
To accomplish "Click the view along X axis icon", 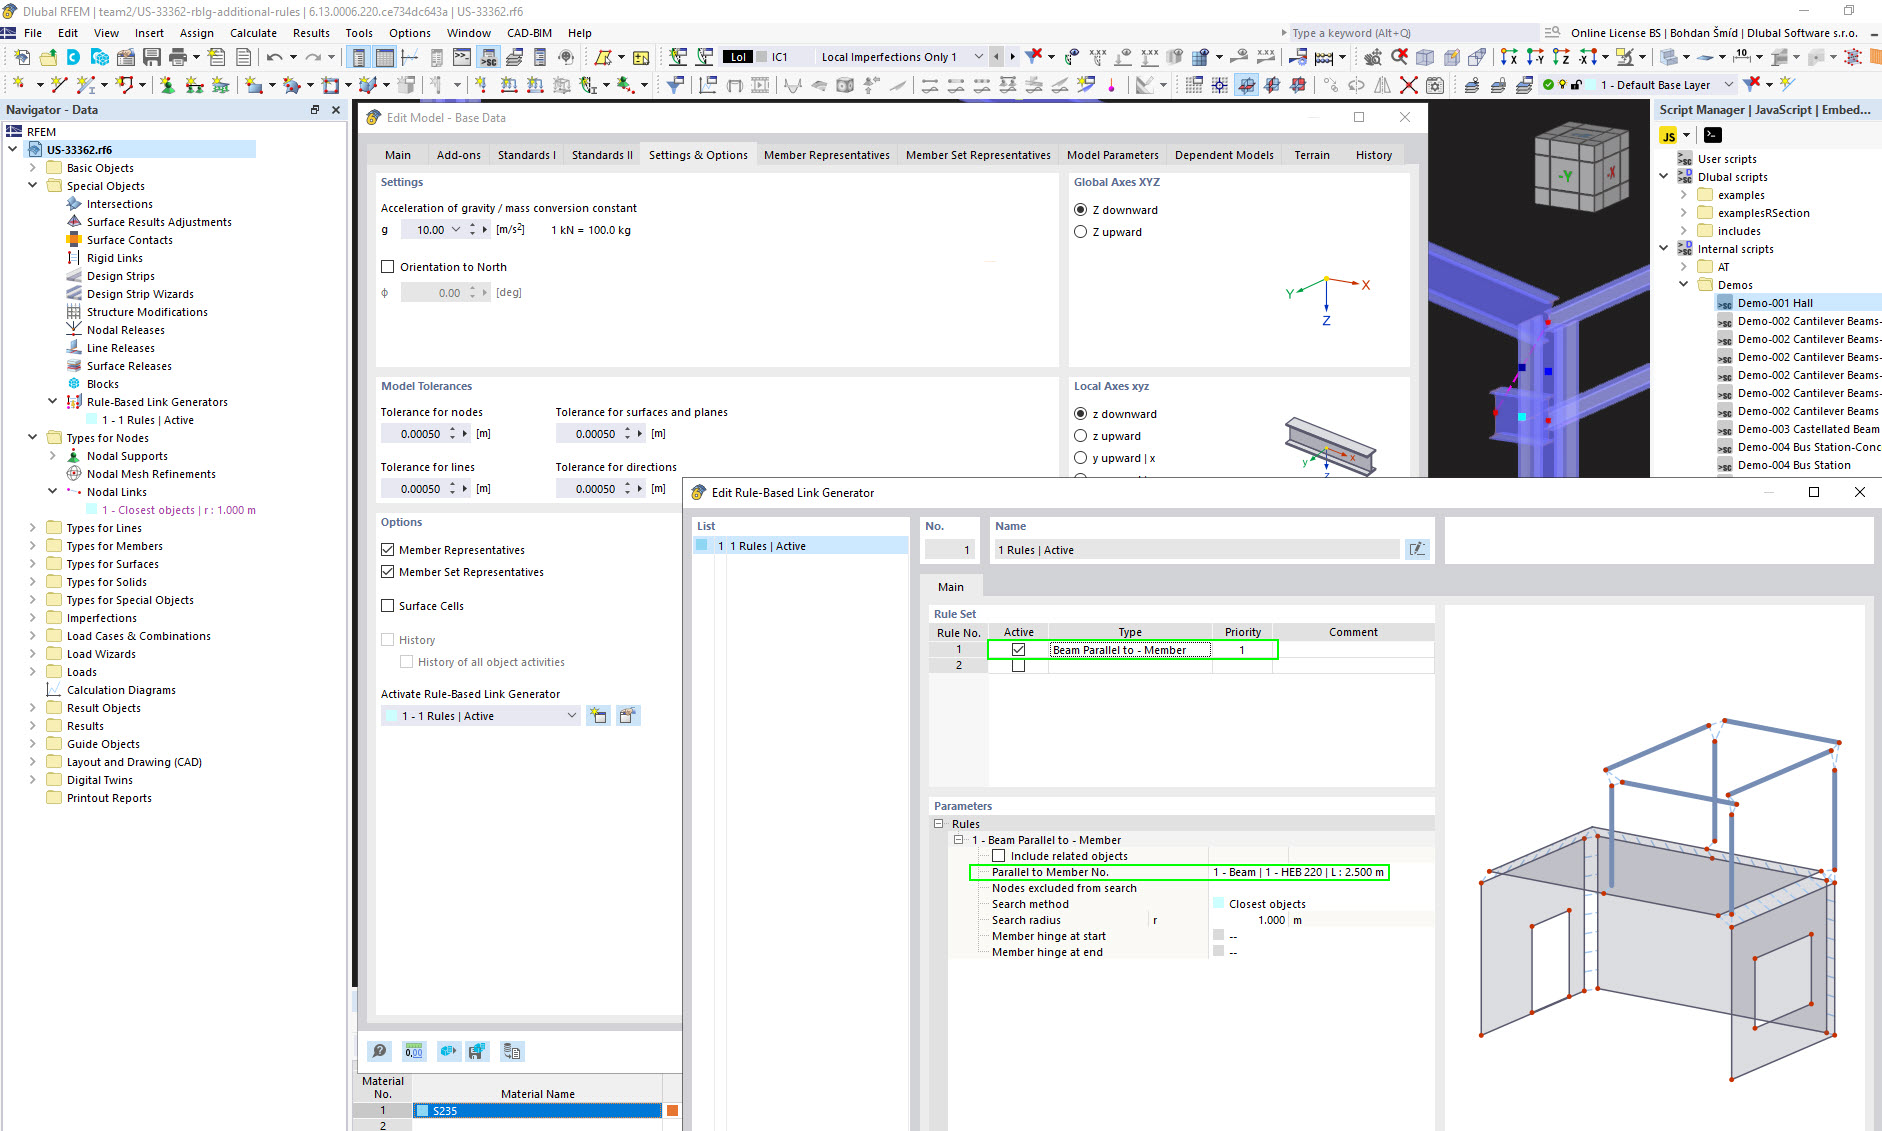I will [1509, 57].
